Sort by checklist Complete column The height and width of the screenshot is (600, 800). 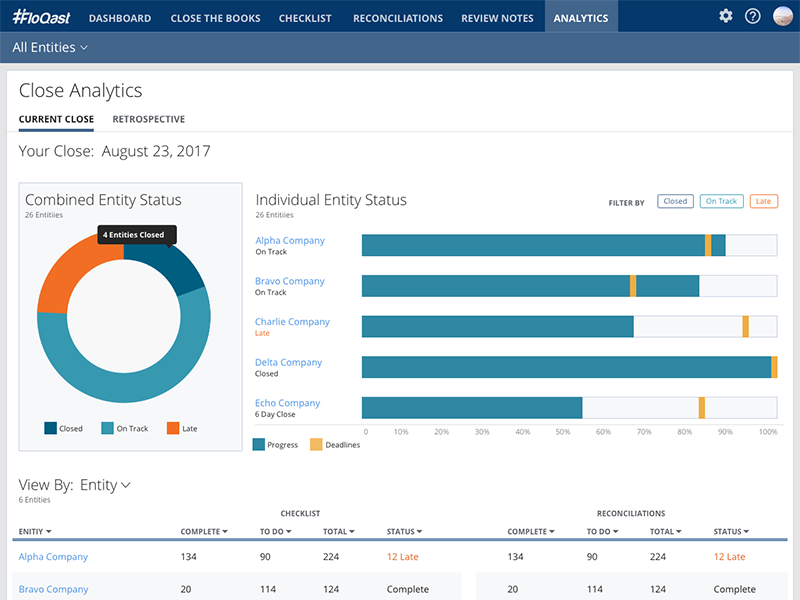tap(204, 532)
